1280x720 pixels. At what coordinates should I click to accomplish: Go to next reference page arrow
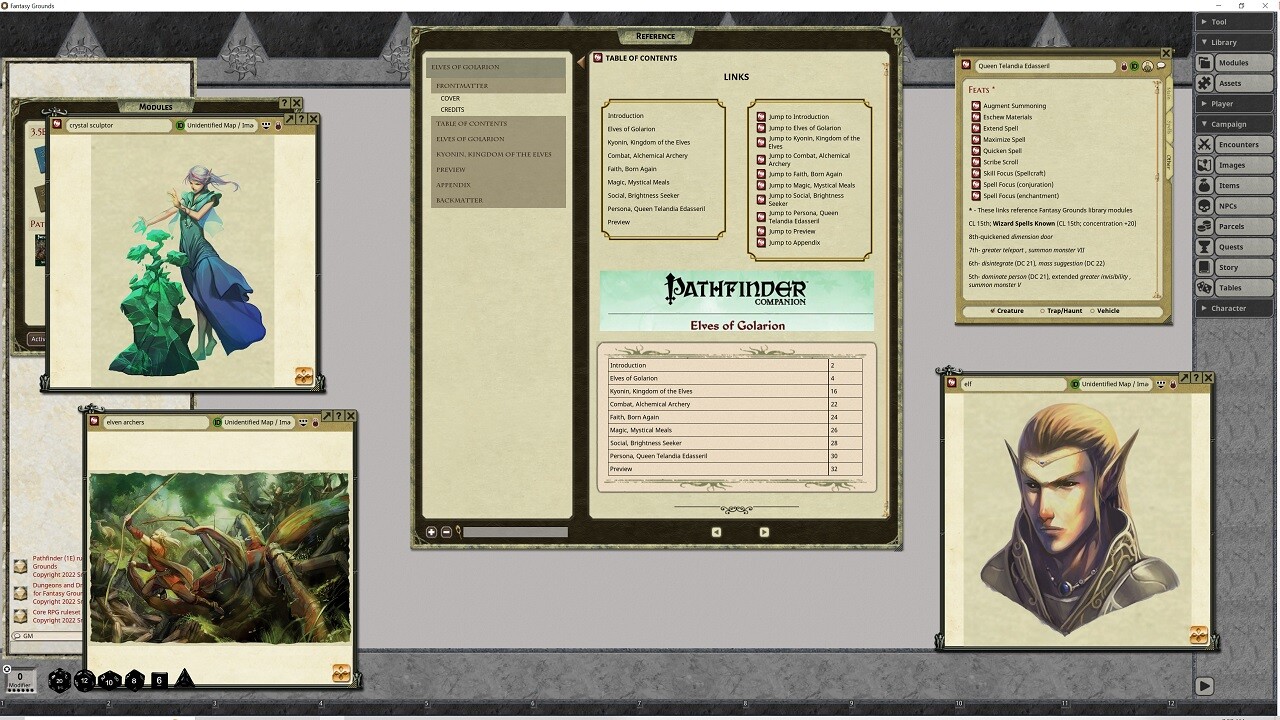764,532
